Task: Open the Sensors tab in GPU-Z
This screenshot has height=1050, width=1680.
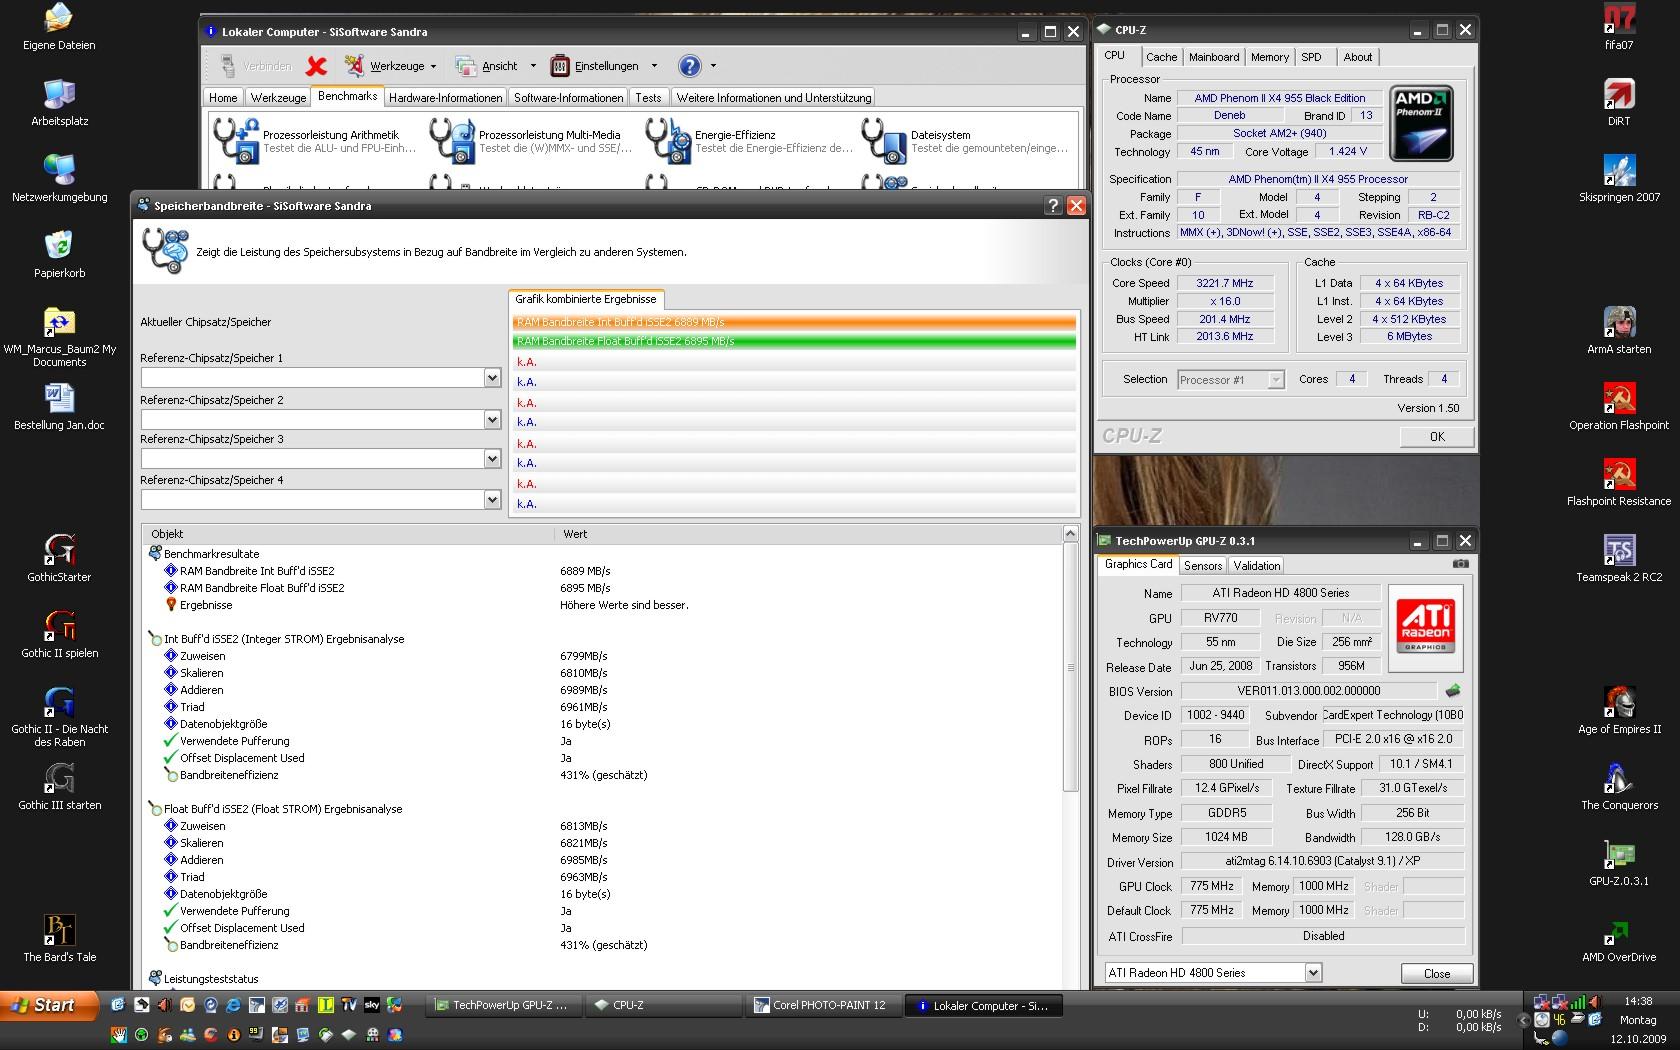Action: [x=1203, y=566]
